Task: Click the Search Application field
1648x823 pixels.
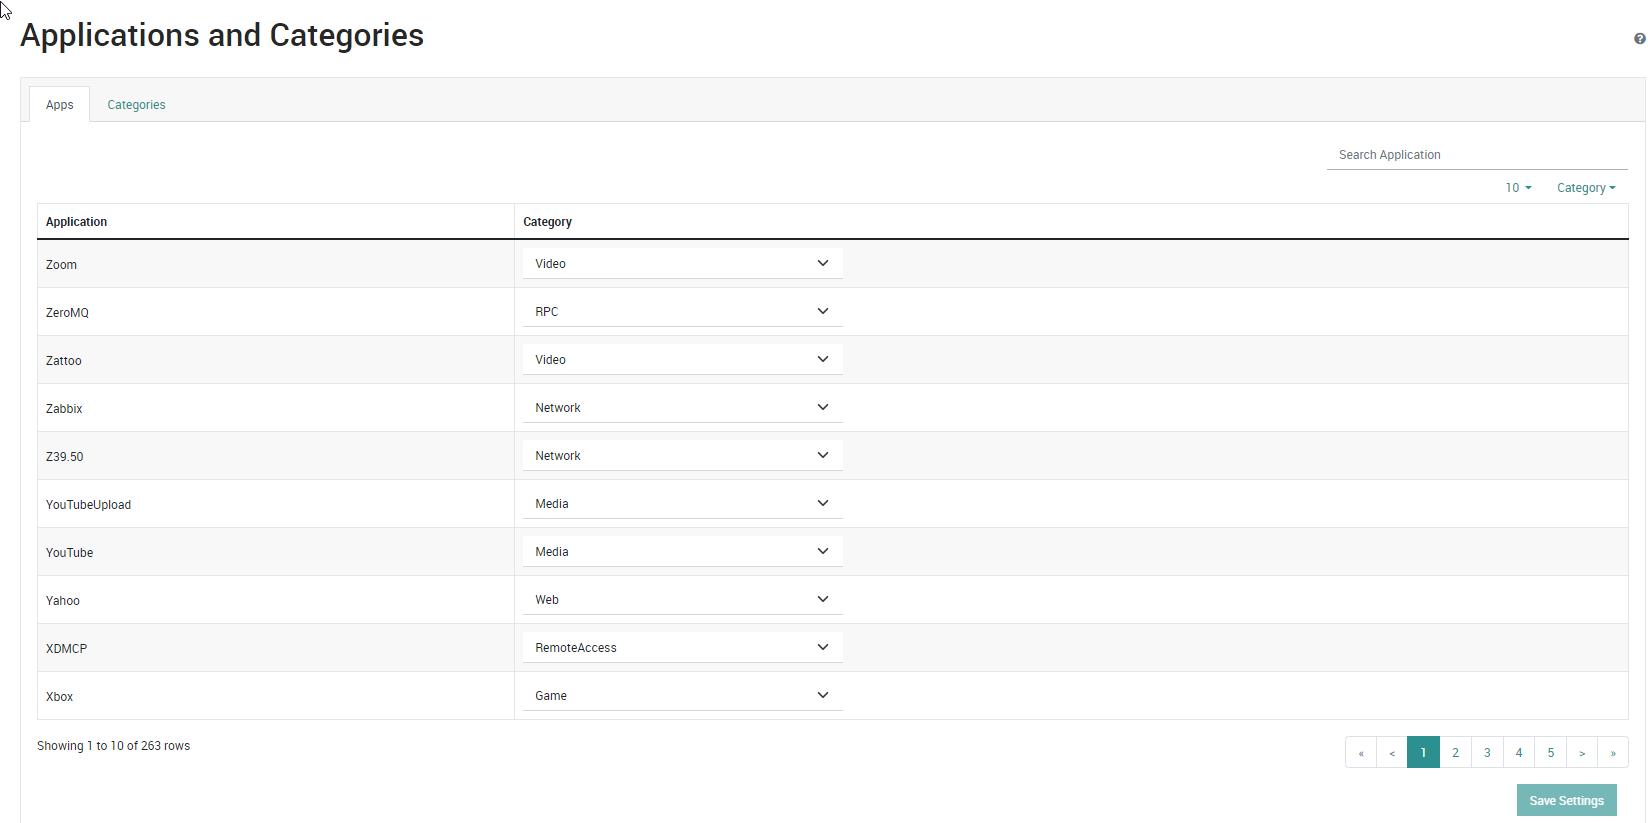Action: (x=1476, y=155)
